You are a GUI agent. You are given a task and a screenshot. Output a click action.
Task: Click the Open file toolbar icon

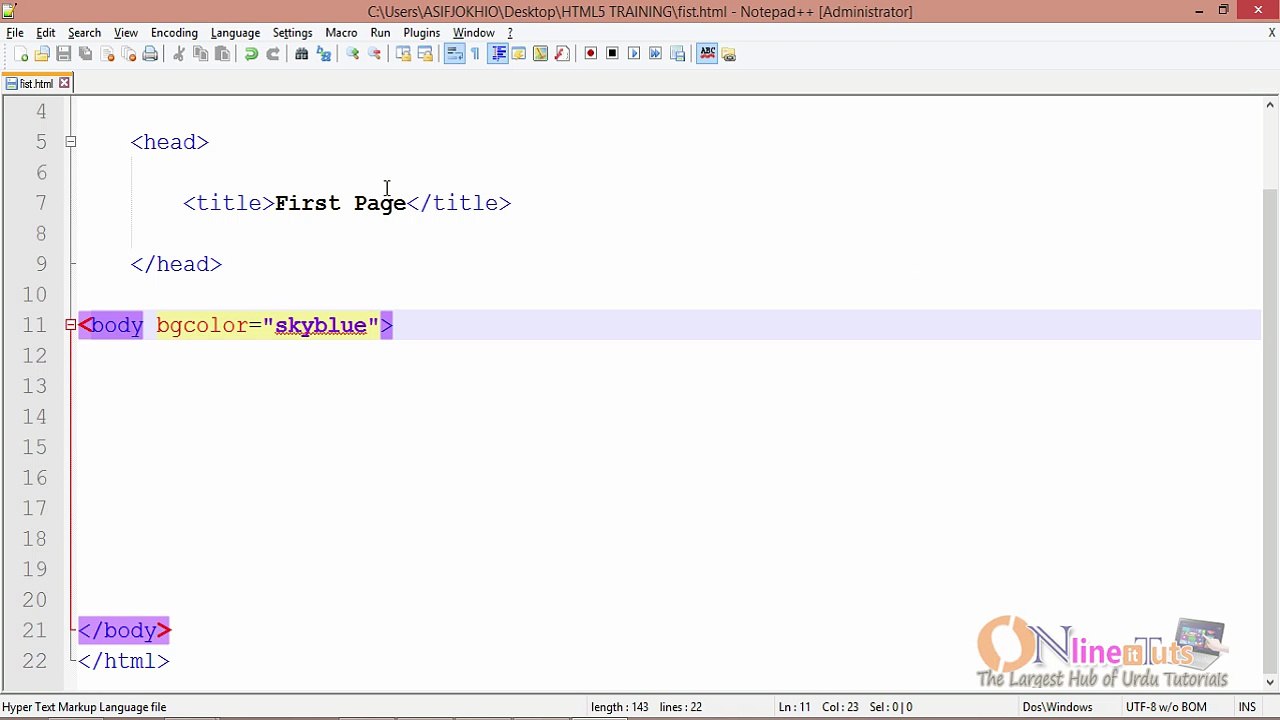(x=42, y=54)
